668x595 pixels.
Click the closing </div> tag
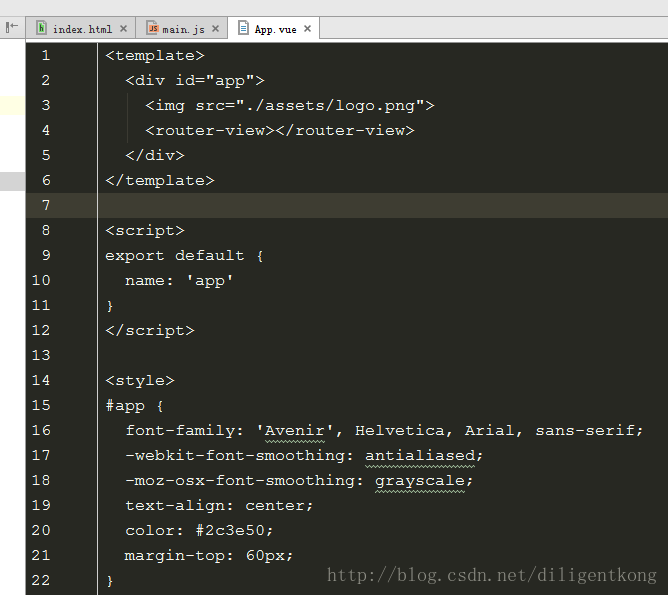click(155, 155)
